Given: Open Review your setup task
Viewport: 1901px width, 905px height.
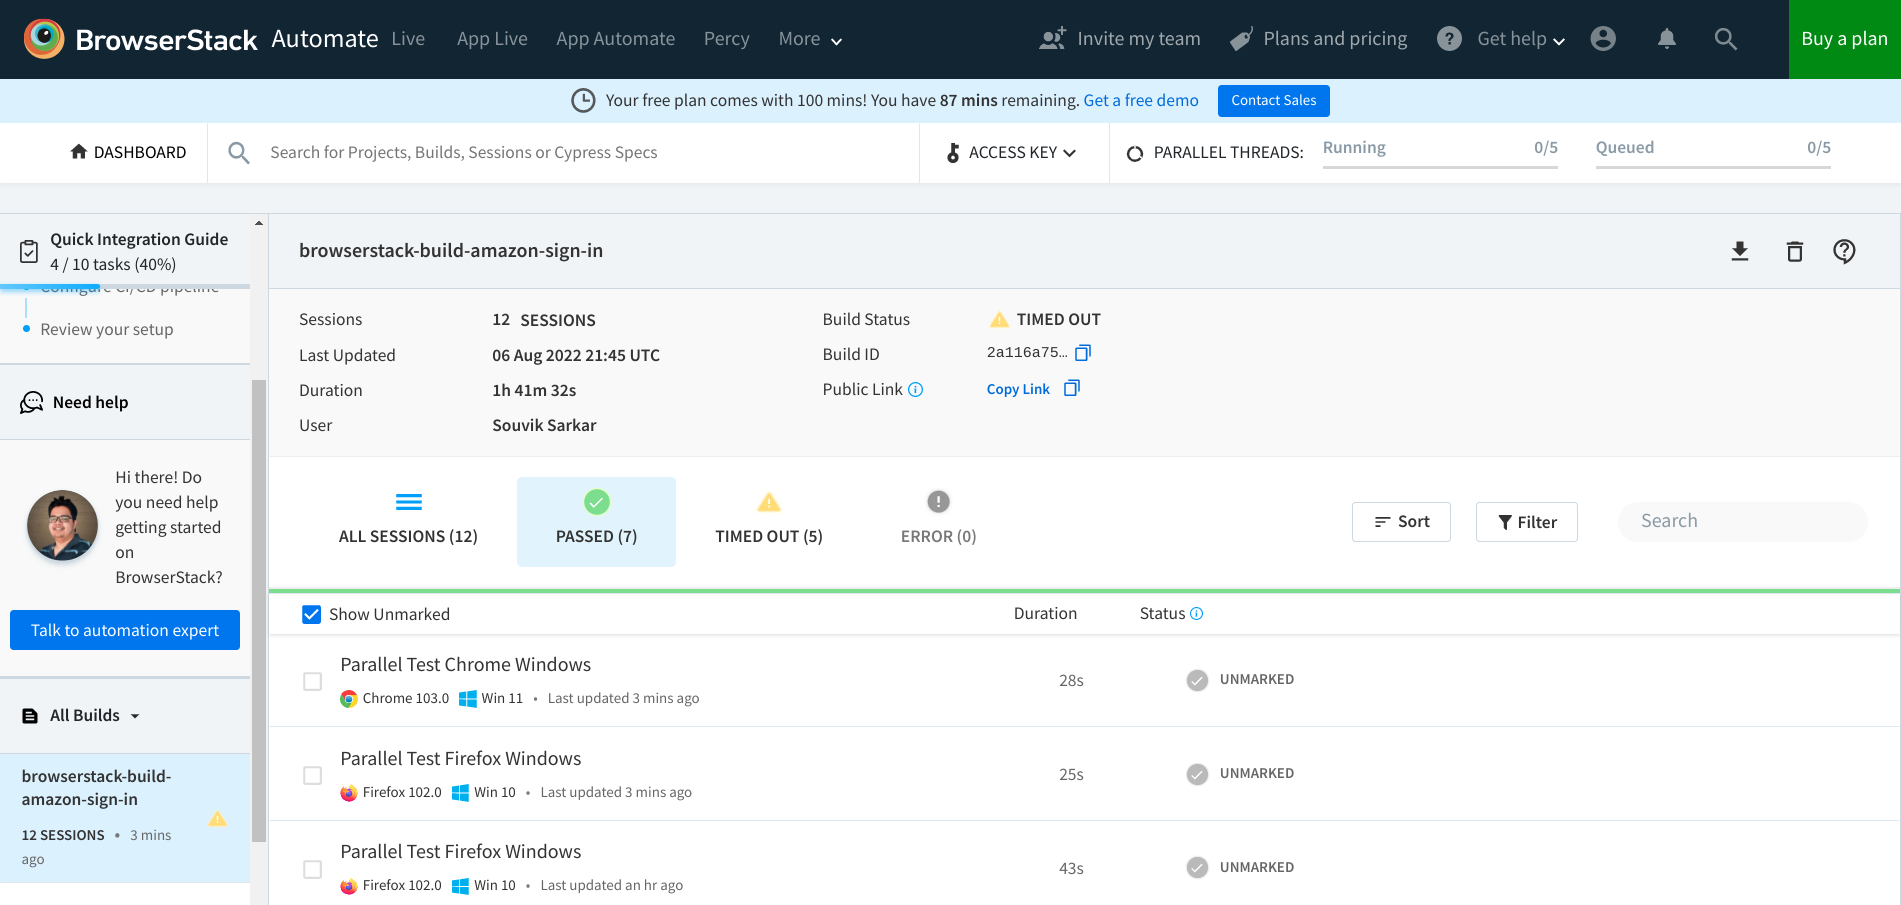Looking at the screenshot, I should tap(107, 329).
